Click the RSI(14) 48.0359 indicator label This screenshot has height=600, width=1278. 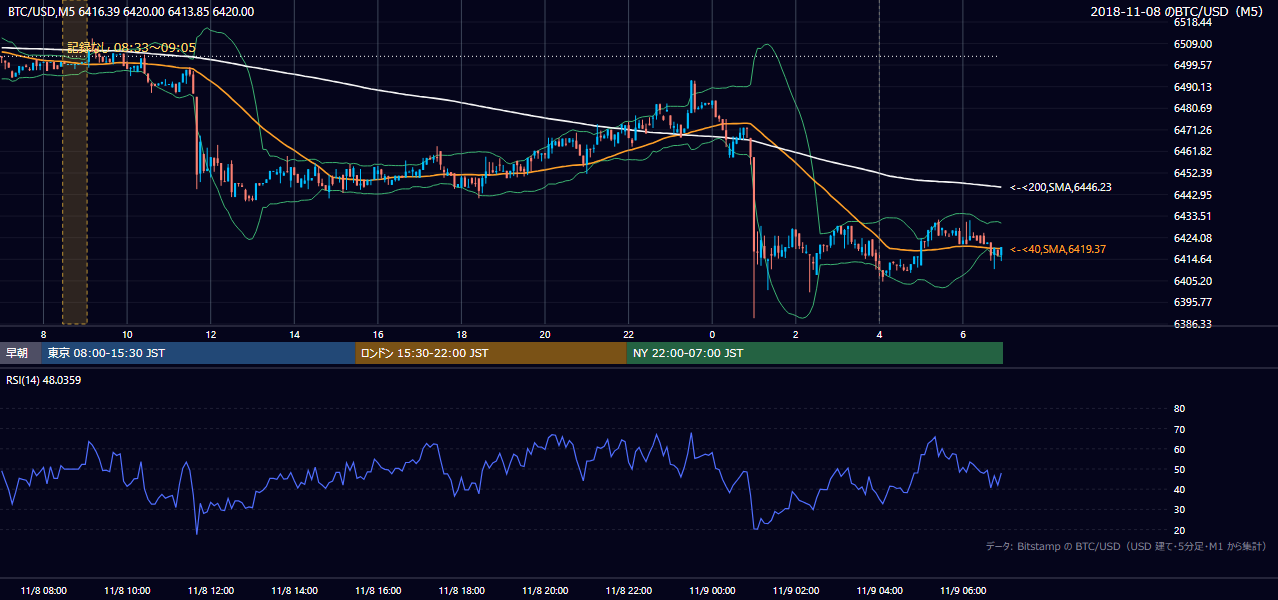[x=44, y=379]
